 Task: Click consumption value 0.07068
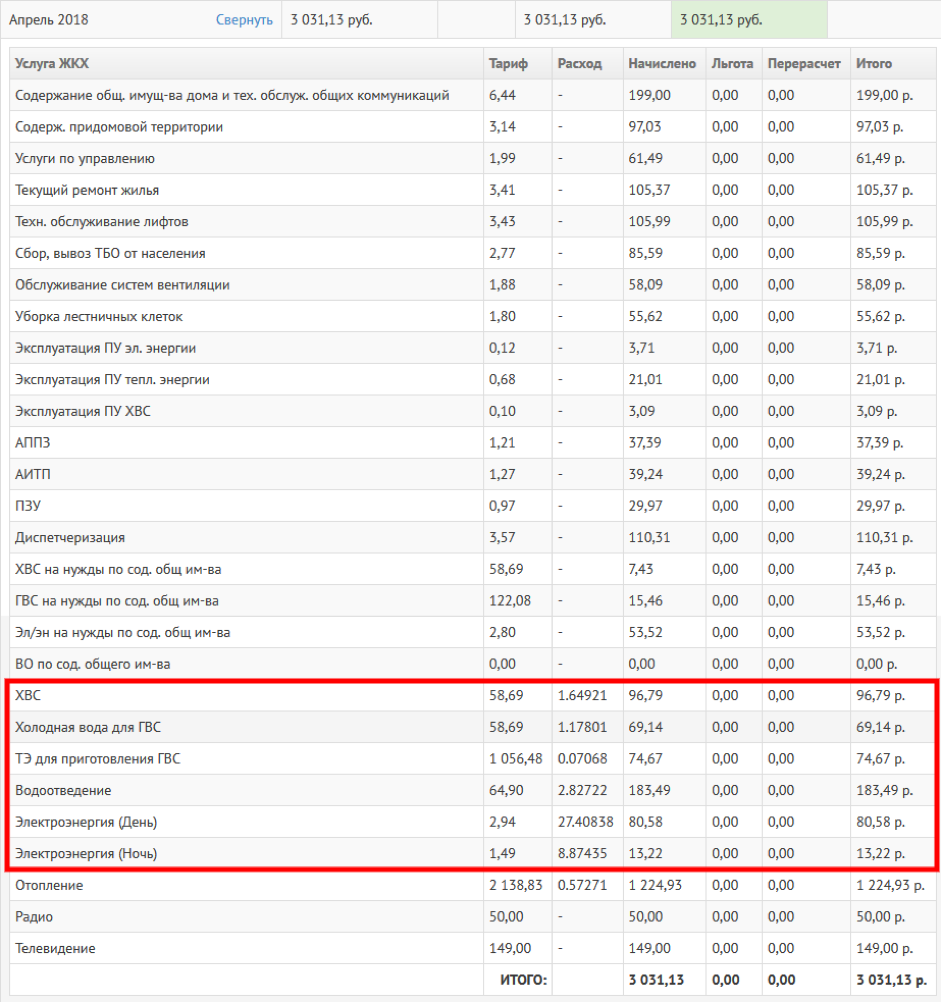coord(582,759)
